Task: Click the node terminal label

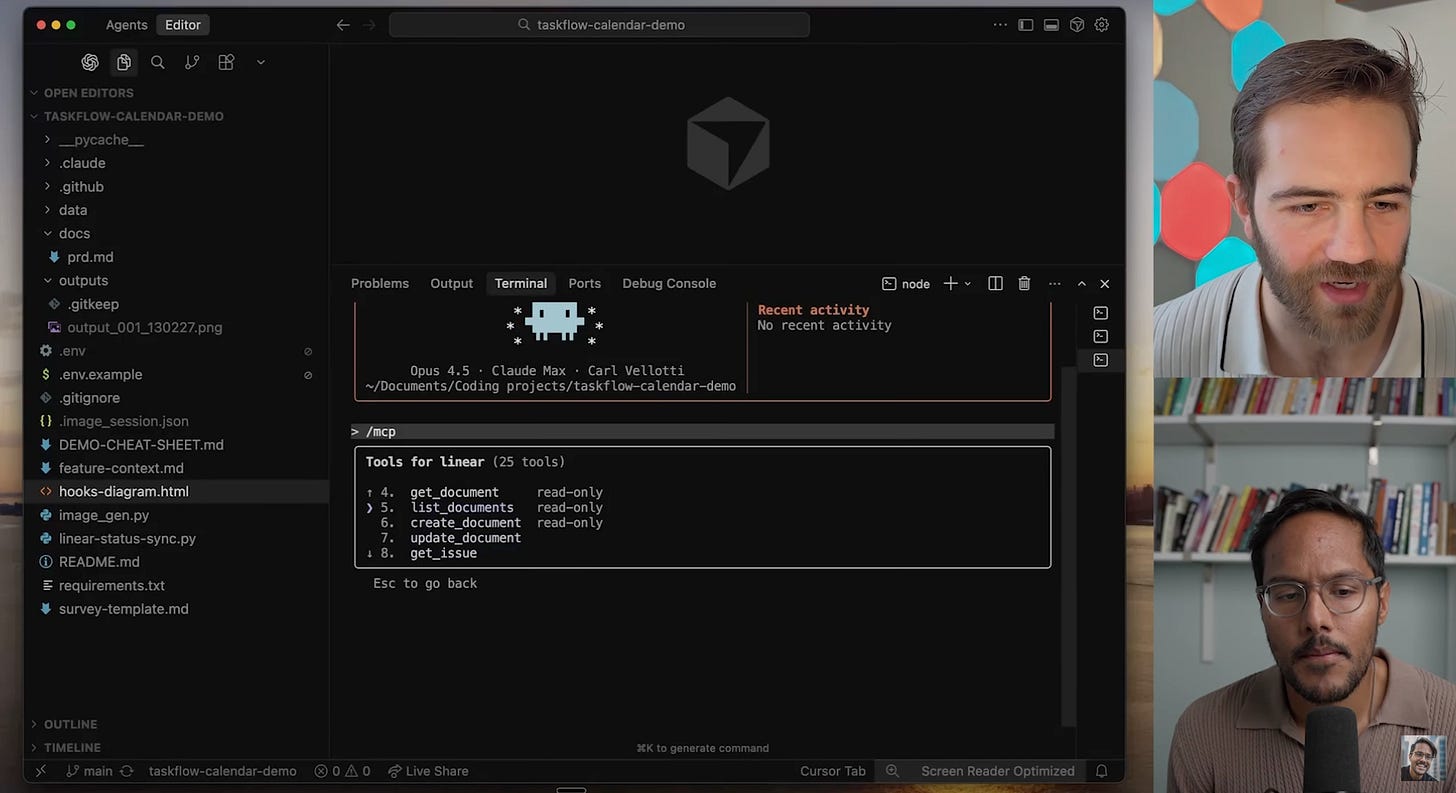Action: point(906,284)
